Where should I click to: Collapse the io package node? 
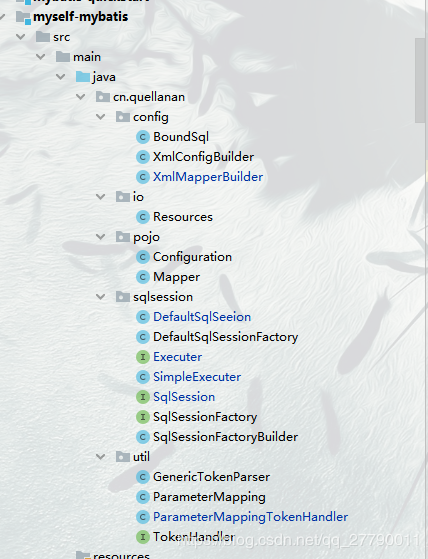(x=100, y=196)
